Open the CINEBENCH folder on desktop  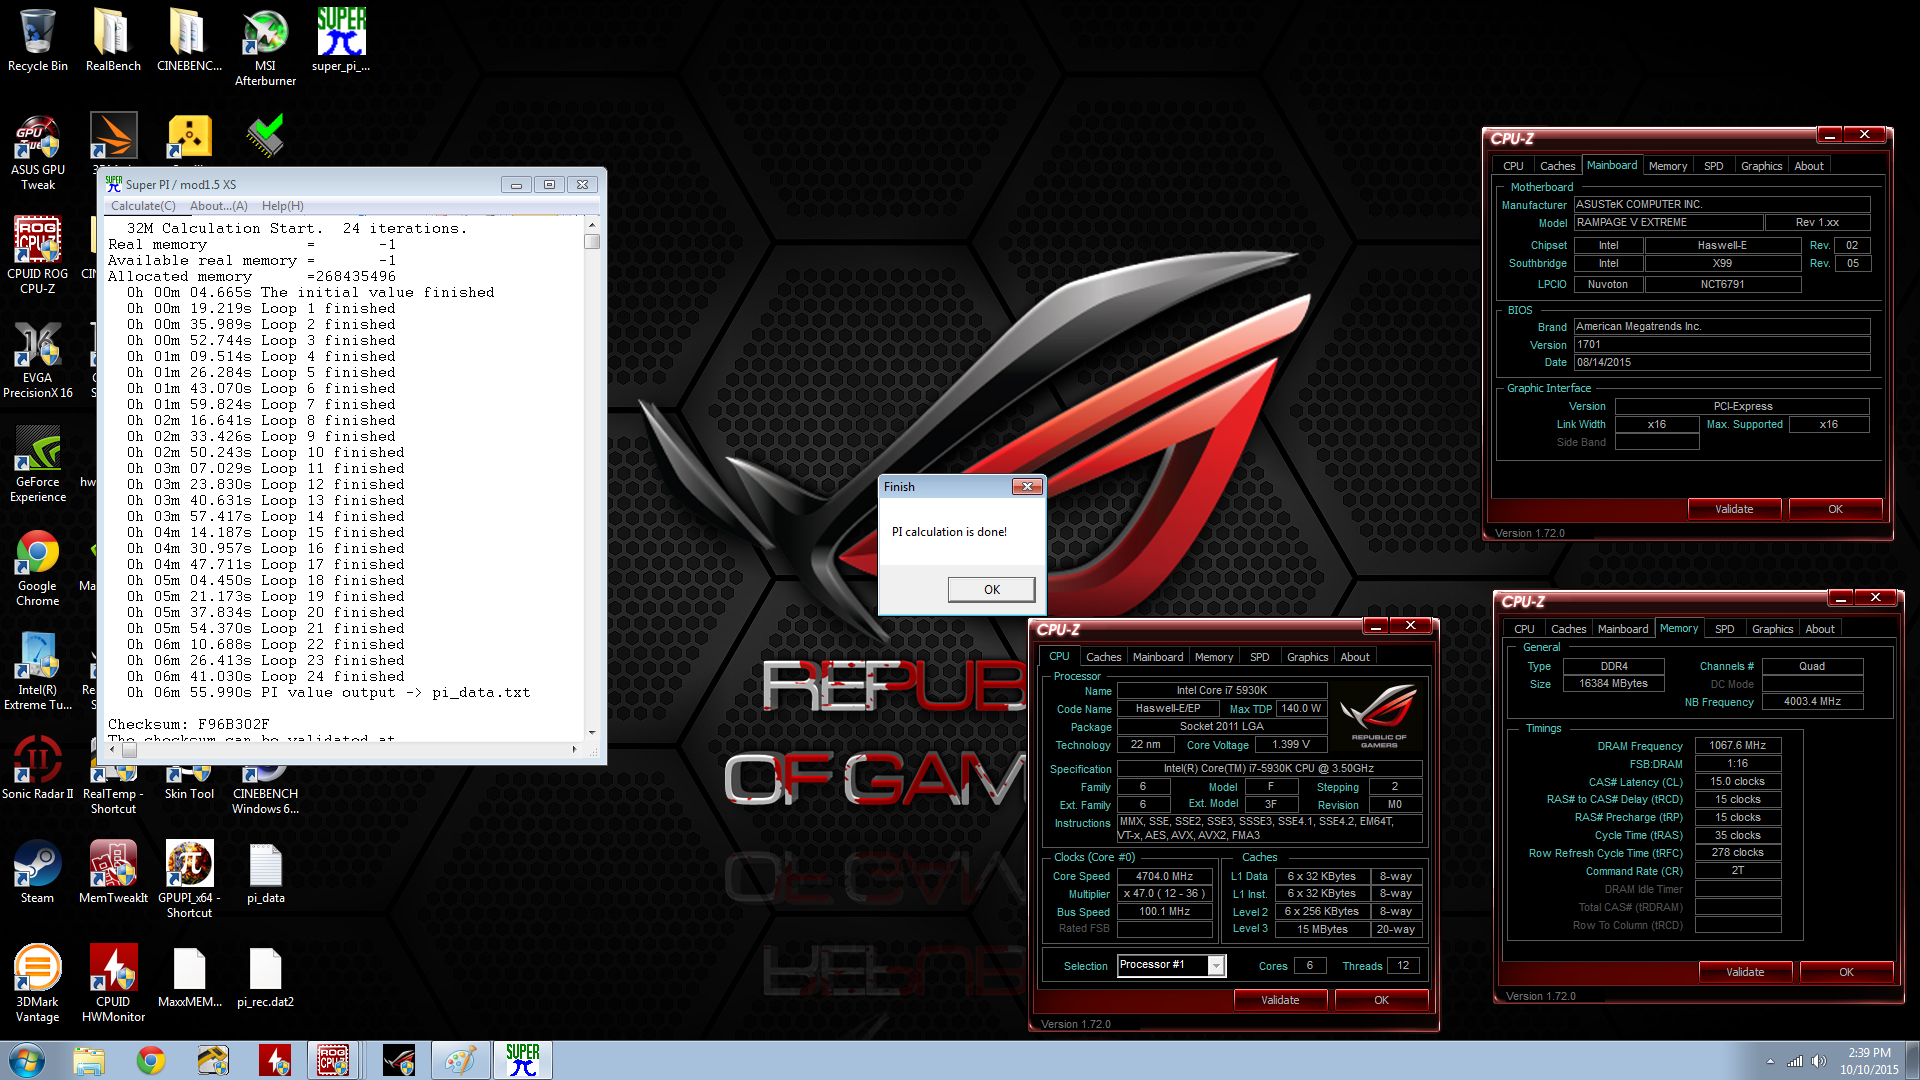(189, 41)
